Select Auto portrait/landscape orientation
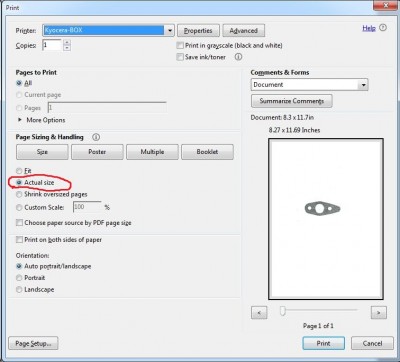 click(19, 266)
